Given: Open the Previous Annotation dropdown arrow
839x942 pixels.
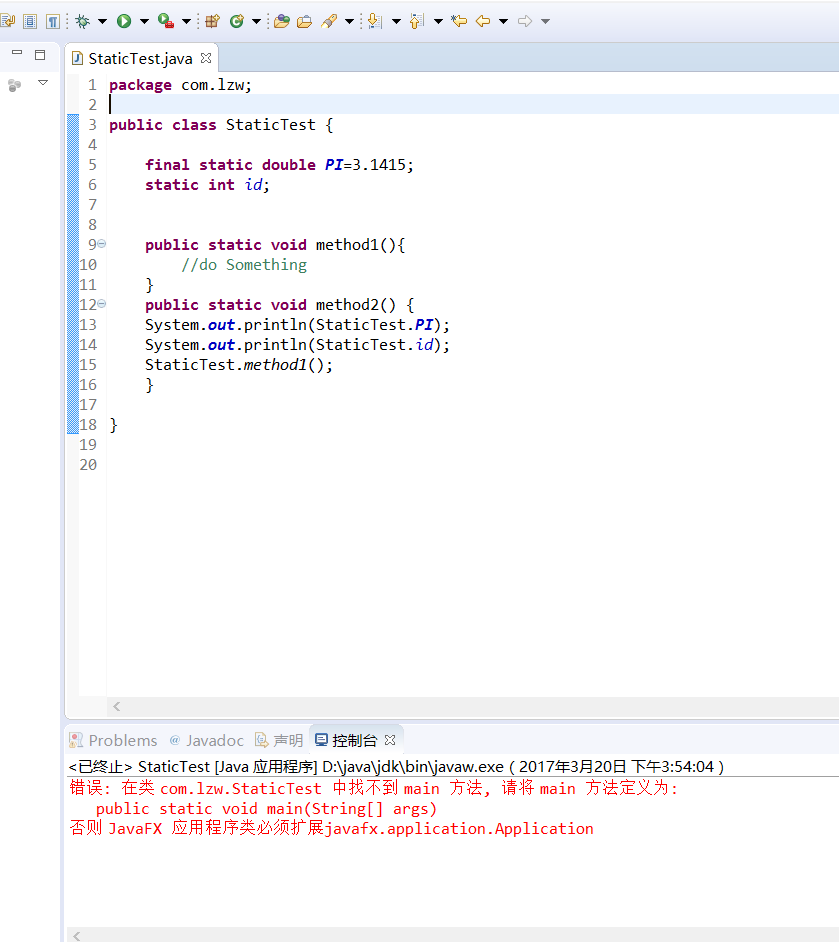Looking at the screenshot, I should 438,21.
